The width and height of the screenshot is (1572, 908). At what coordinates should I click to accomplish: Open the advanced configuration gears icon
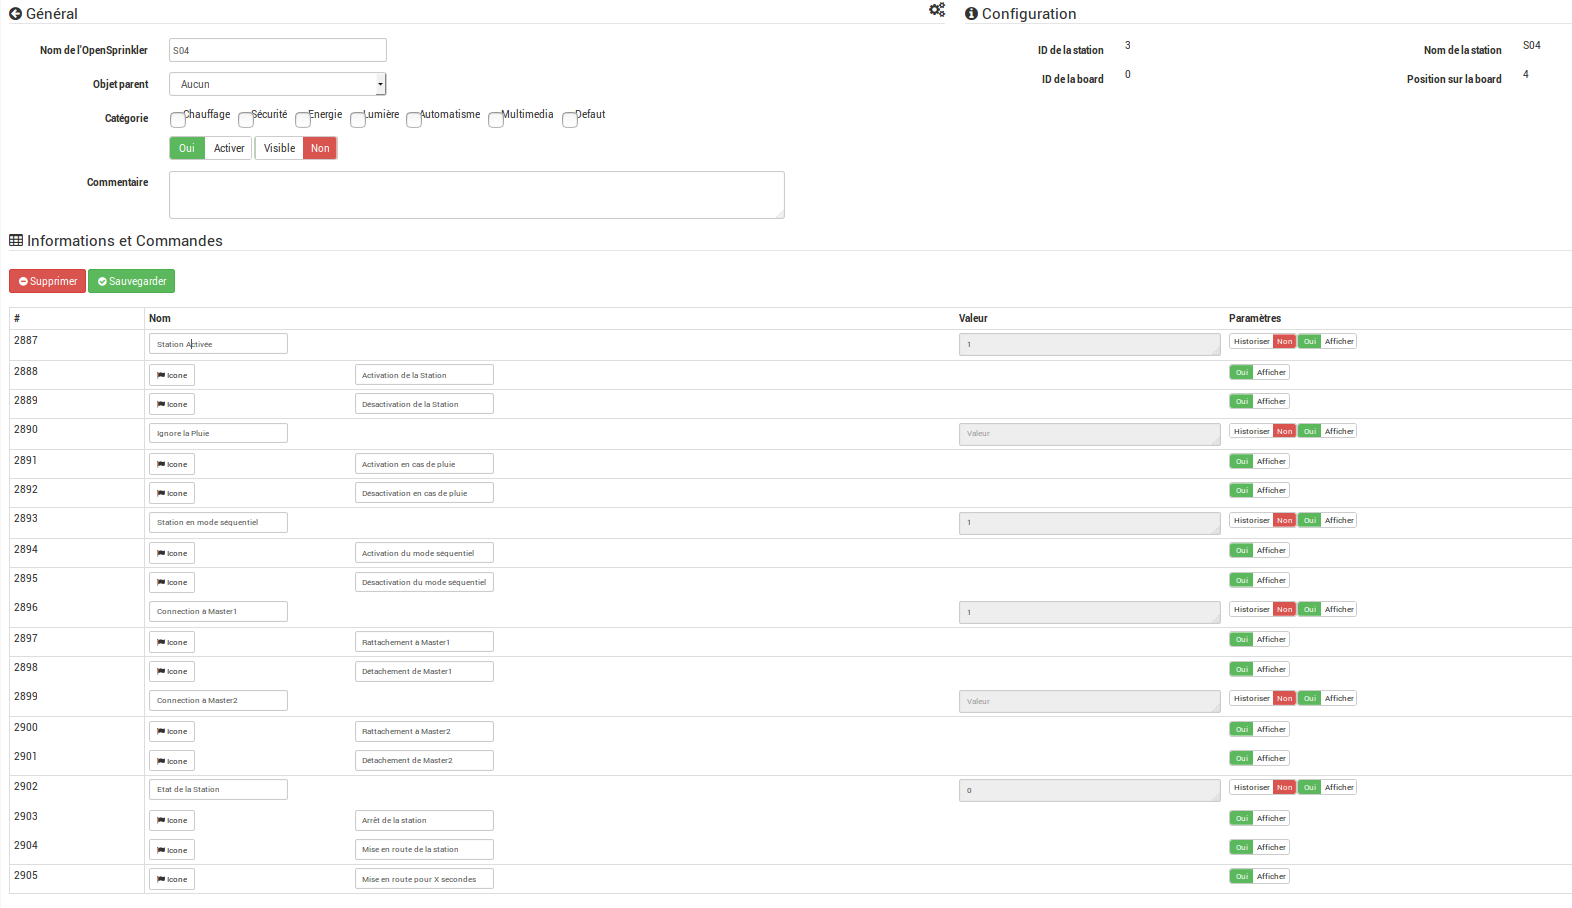937,10
